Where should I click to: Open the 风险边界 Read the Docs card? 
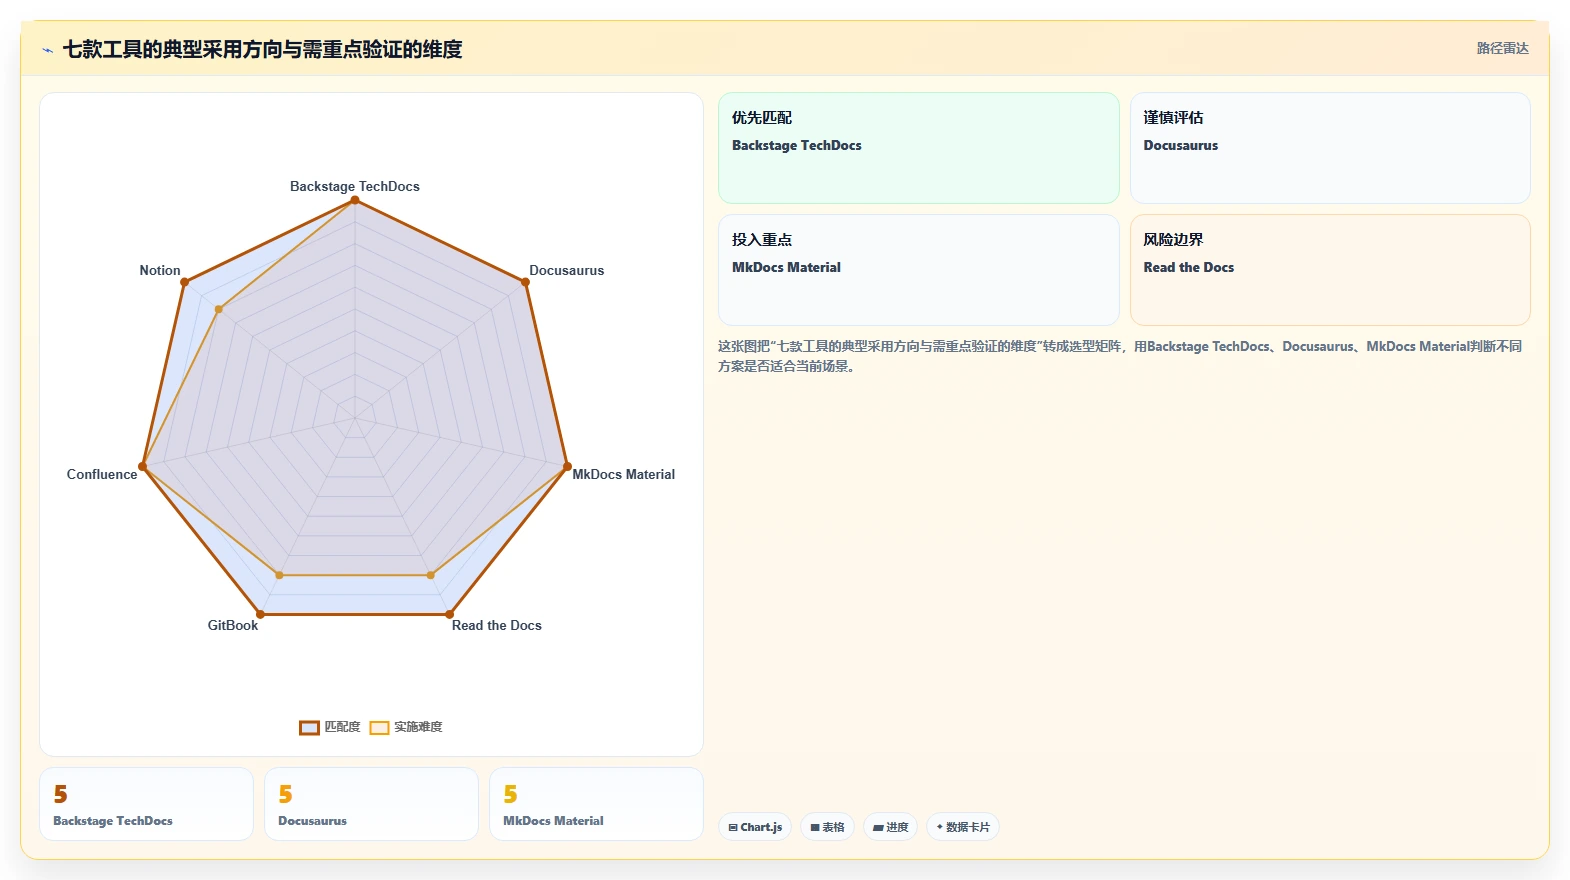[1330, 270]
